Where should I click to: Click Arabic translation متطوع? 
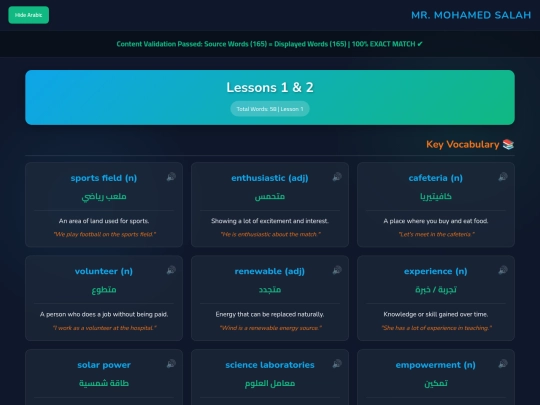click(x=104, y=290)
